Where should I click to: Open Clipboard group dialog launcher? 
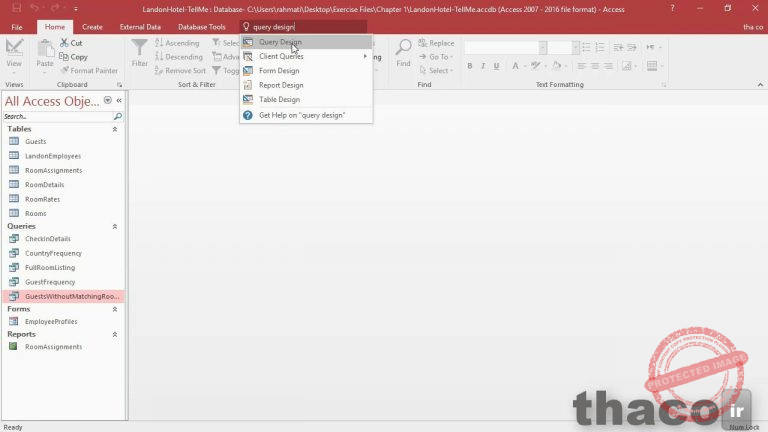click(x=120, y=85)
